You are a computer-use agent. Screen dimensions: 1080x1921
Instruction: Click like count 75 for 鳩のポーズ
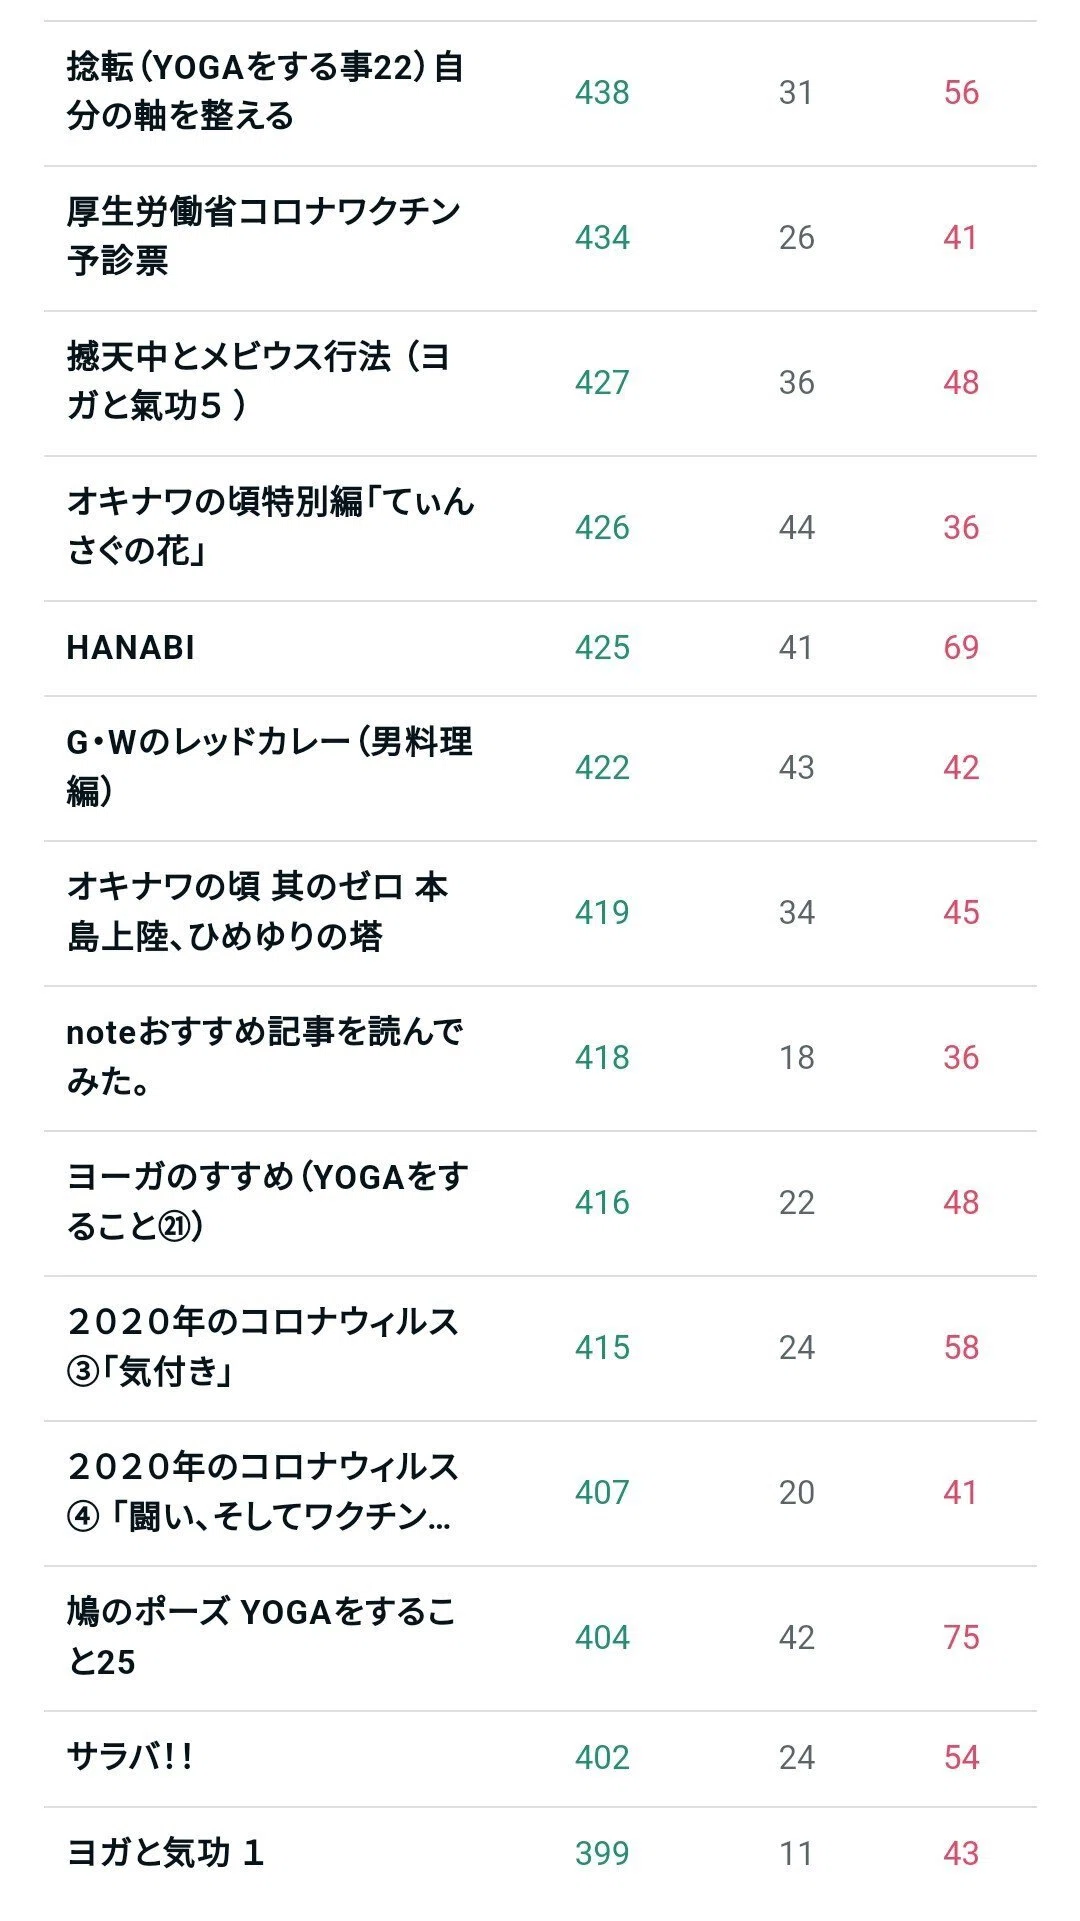[961, 1638]
